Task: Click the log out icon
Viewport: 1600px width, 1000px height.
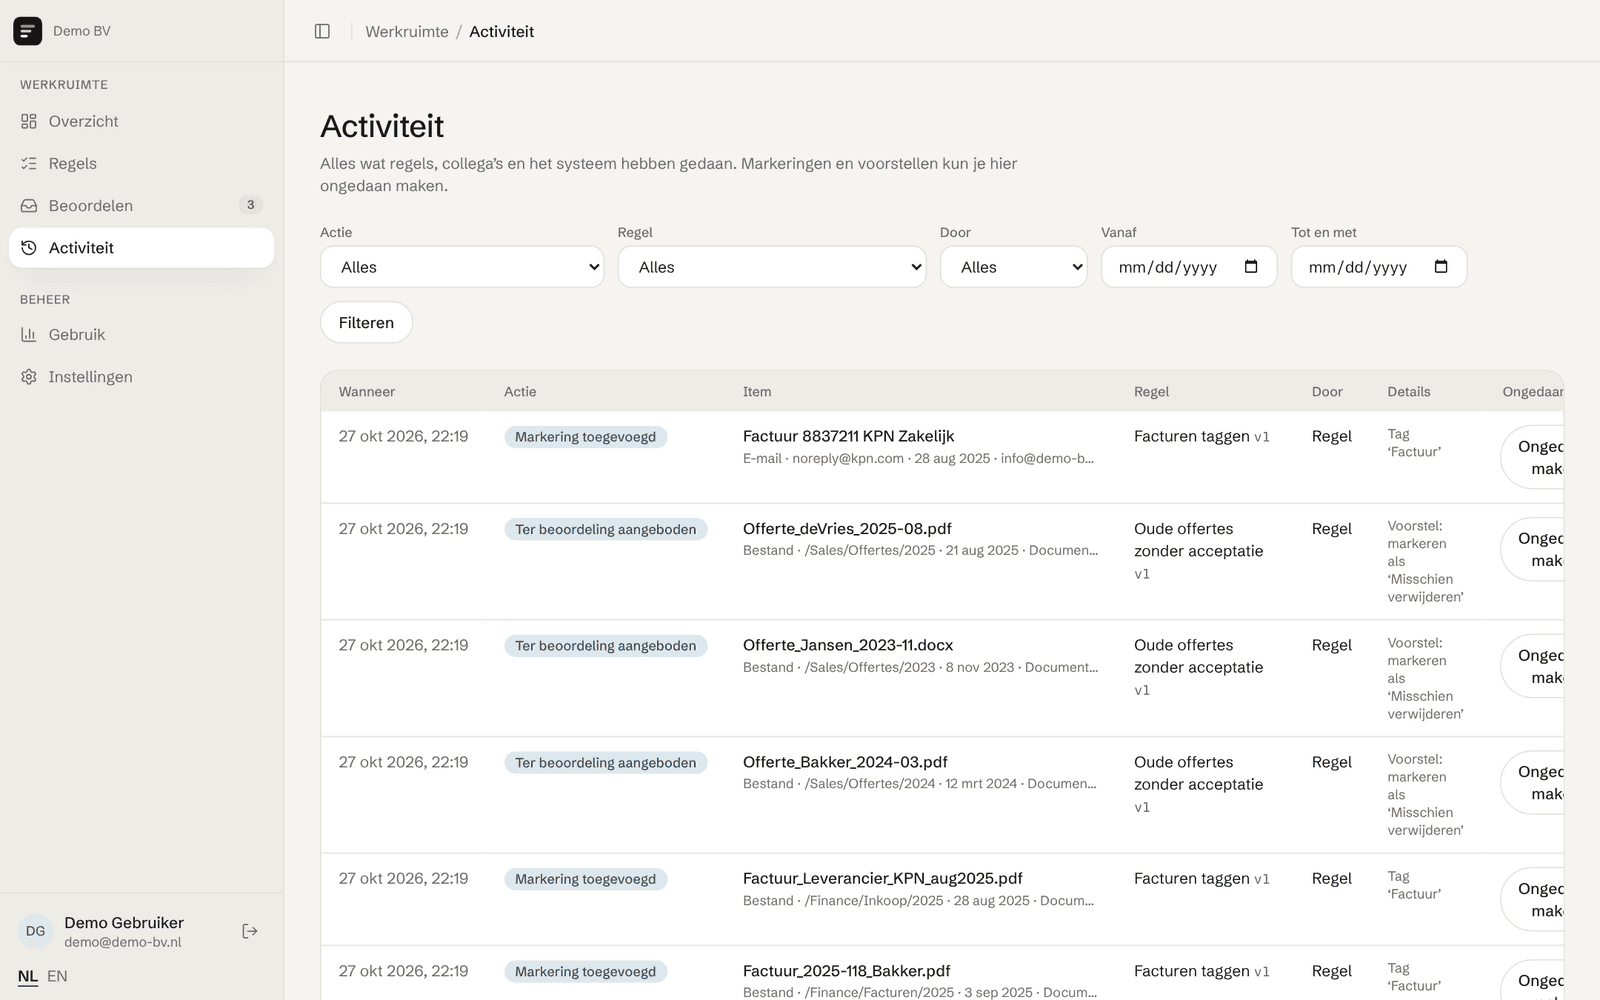Action: (250, 931)
